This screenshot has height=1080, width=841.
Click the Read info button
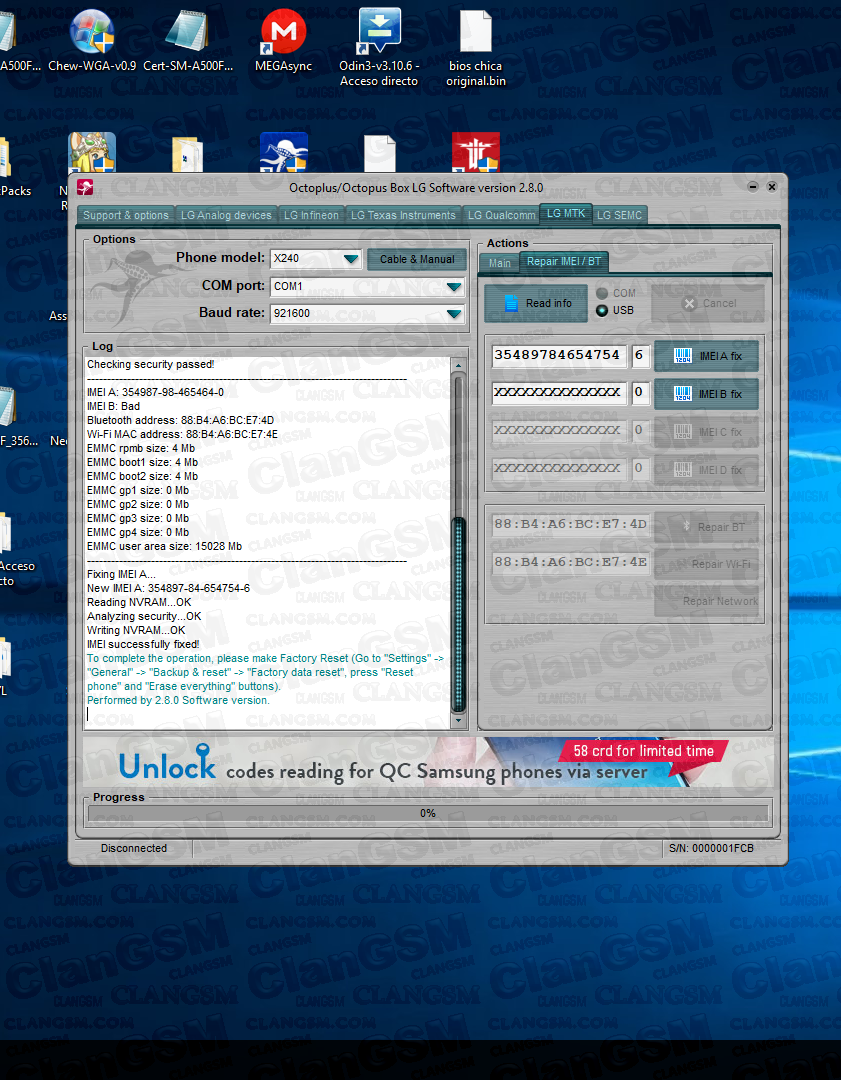536,303
